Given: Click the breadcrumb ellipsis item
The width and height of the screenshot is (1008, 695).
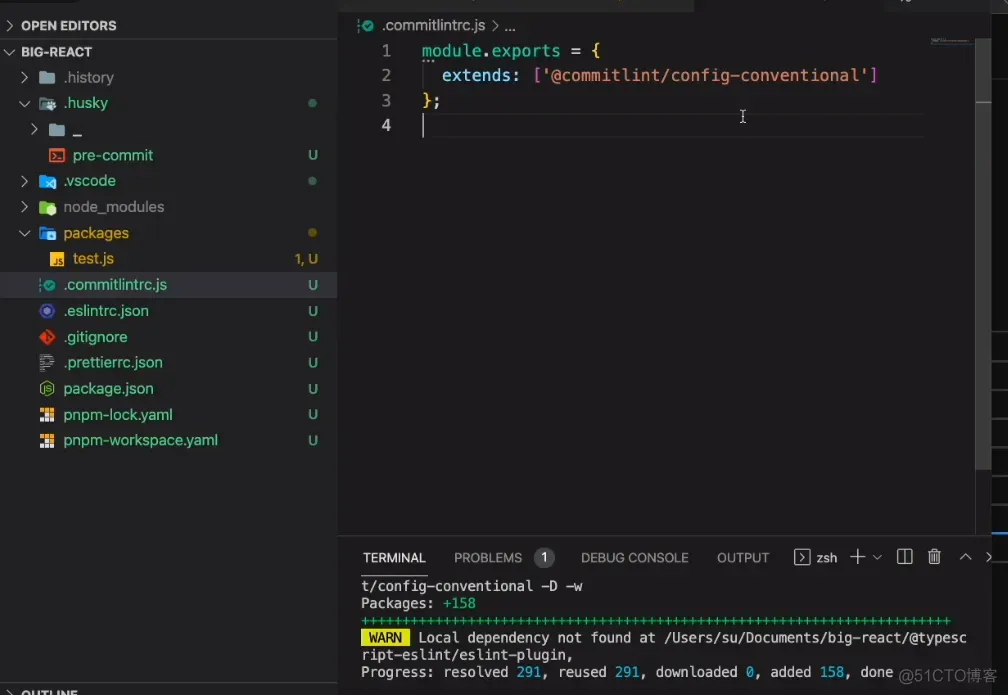Looking at the screenshot, I should click(510, 26).
